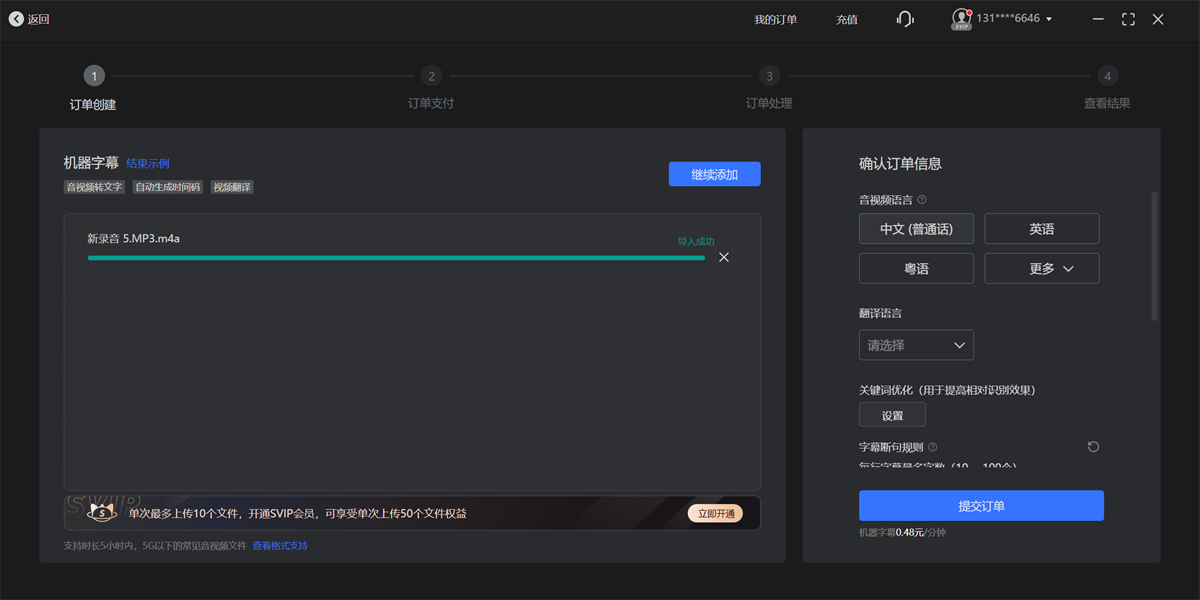Click 继续添加 button
The width and height of the screenshot is (1200, 600).
tap(714, 174)
